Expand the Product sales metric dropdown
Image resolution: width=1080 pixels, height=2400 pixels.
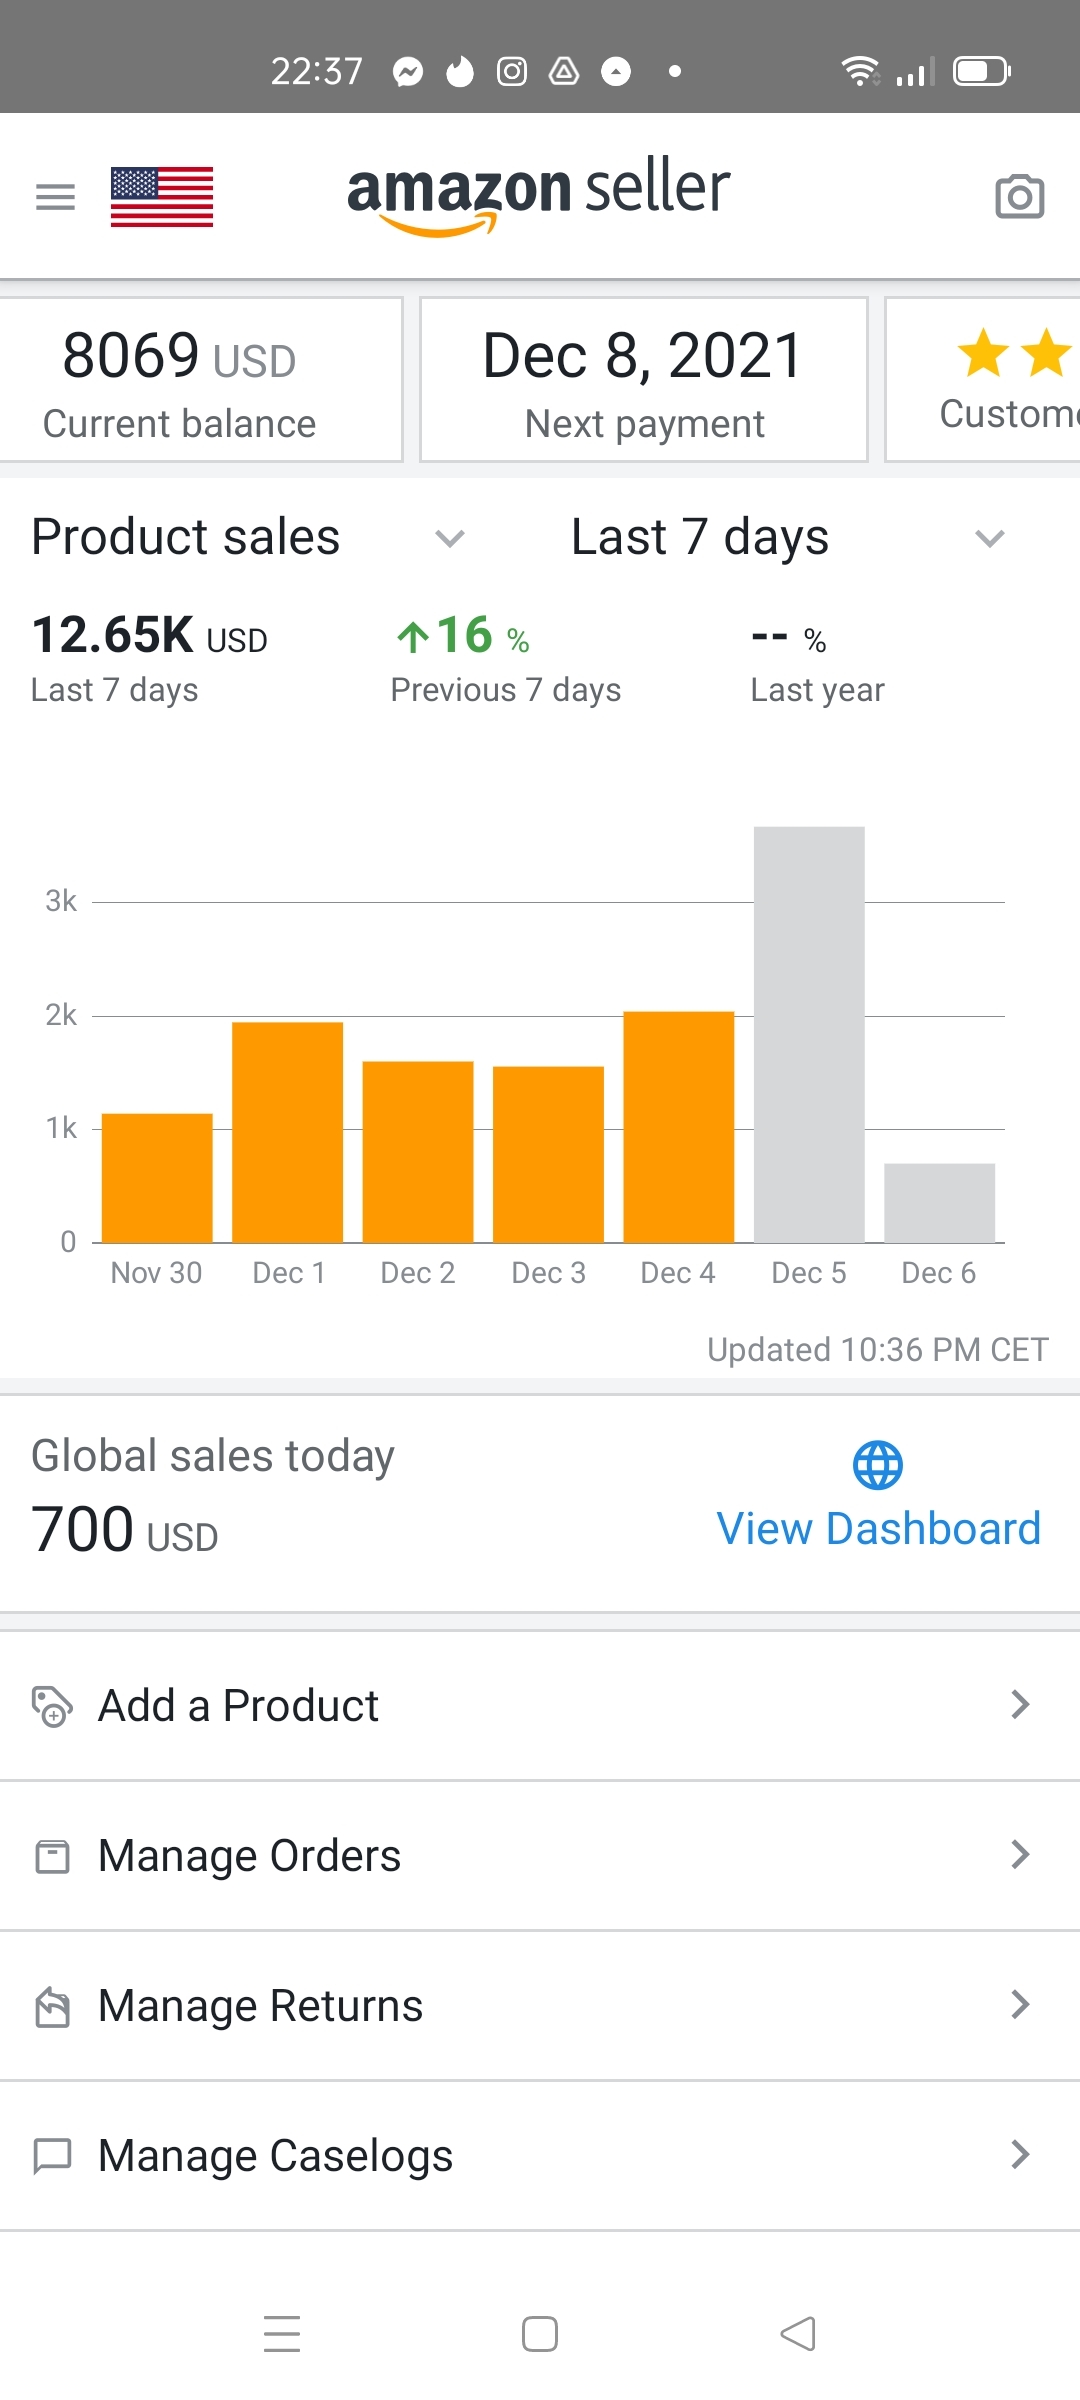pos(450,538)
